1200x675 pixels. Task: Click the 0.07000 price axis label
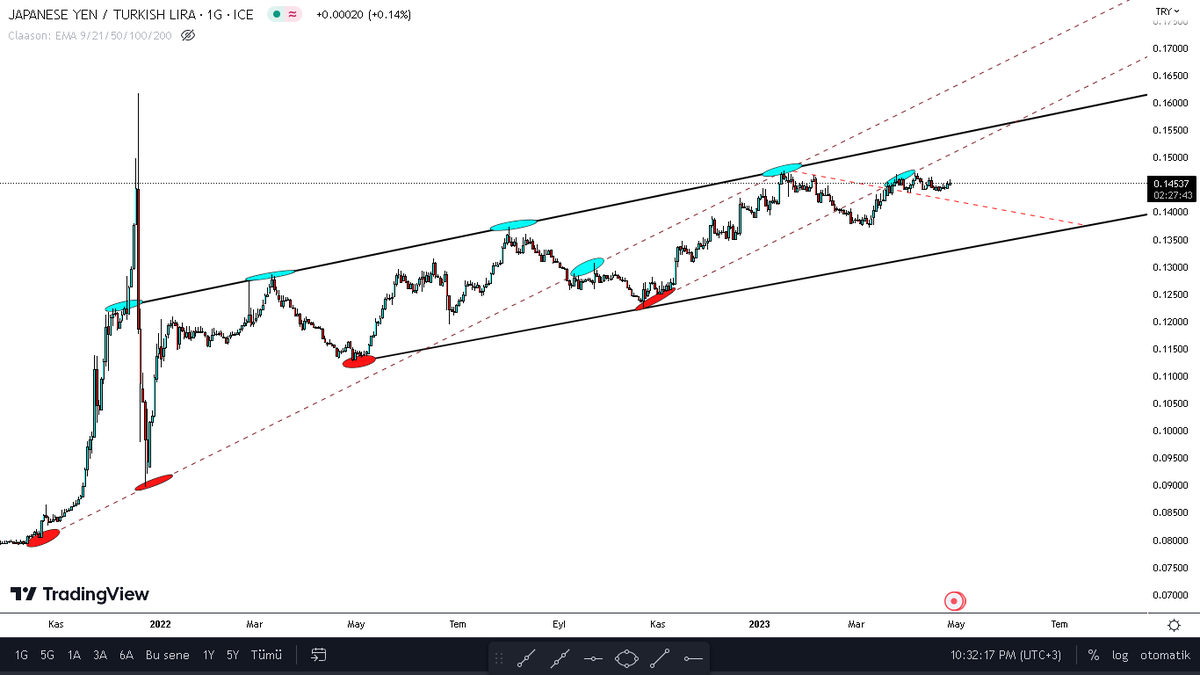pyautogui.click(x=1170, y=595)
